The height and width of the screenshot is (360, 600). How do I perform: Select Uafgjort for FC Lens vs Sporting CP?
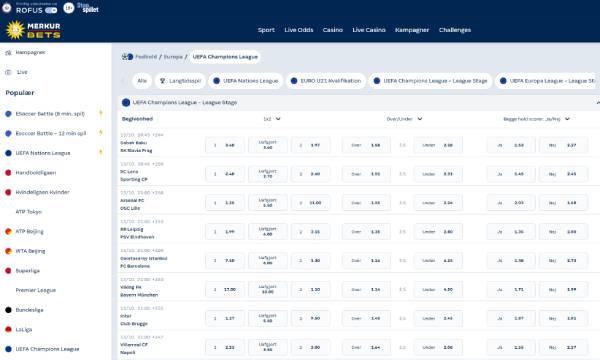coord(267,174)
